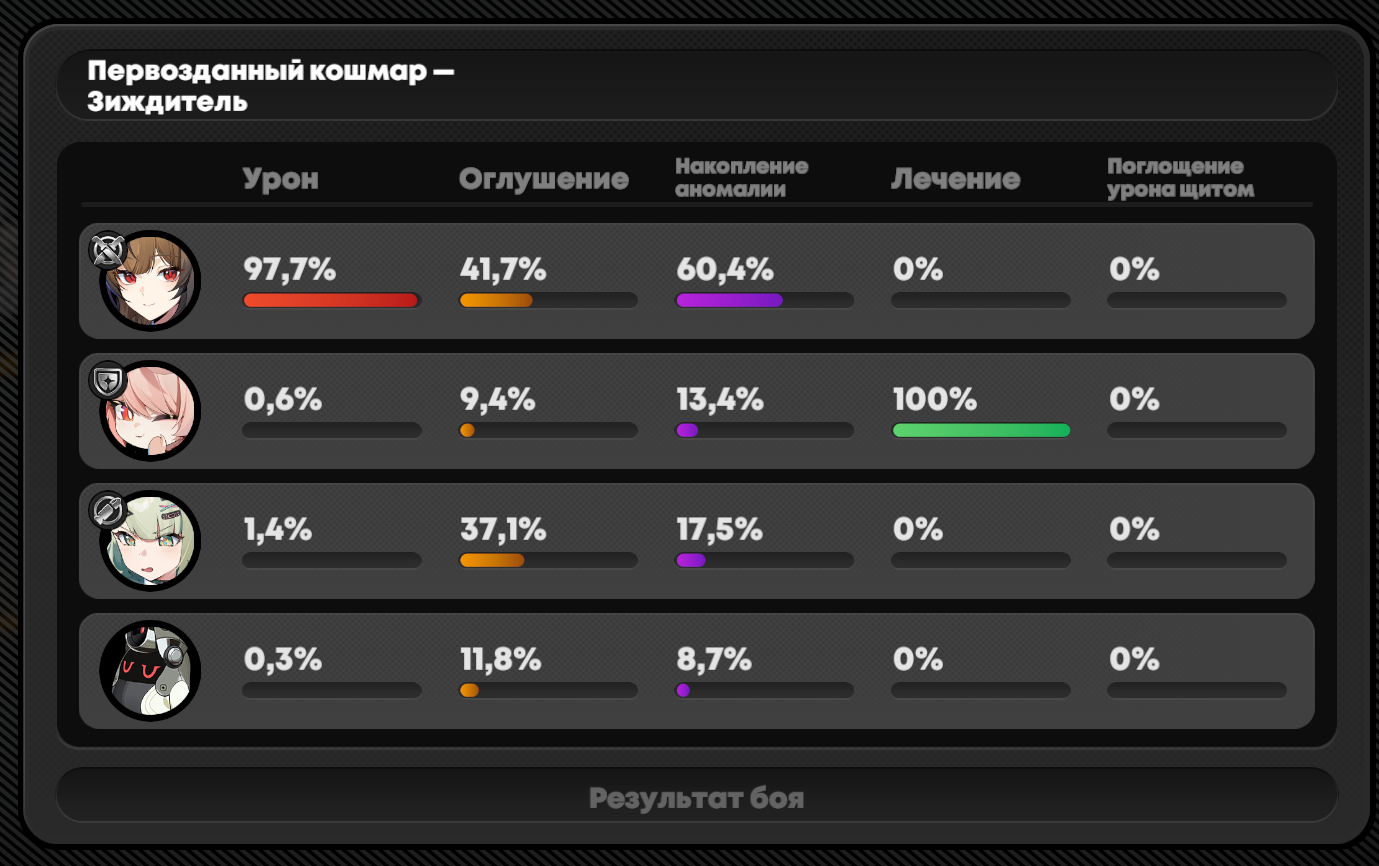Click the green 100% healing bar

[x=981, y=430]
